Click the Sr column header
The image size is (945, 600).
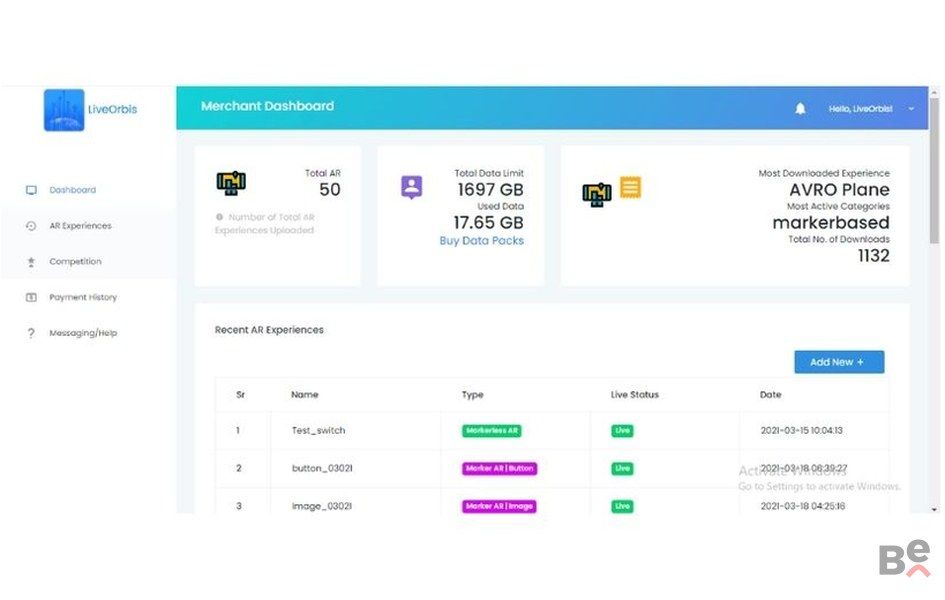[240, 395]
